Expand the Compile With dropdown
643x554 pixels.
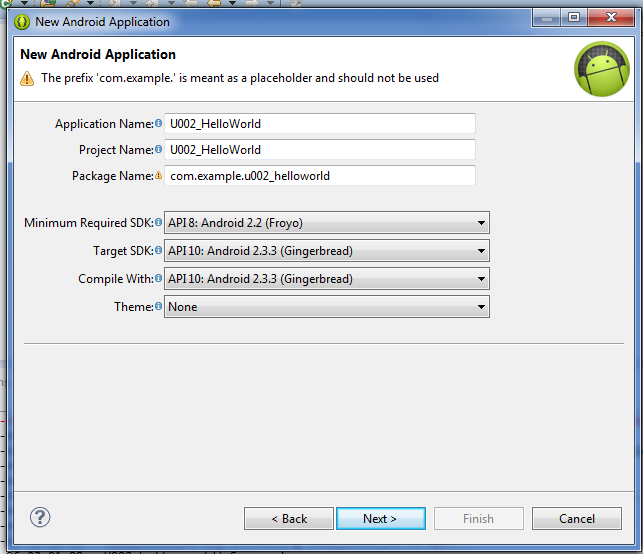click(327, 279)
